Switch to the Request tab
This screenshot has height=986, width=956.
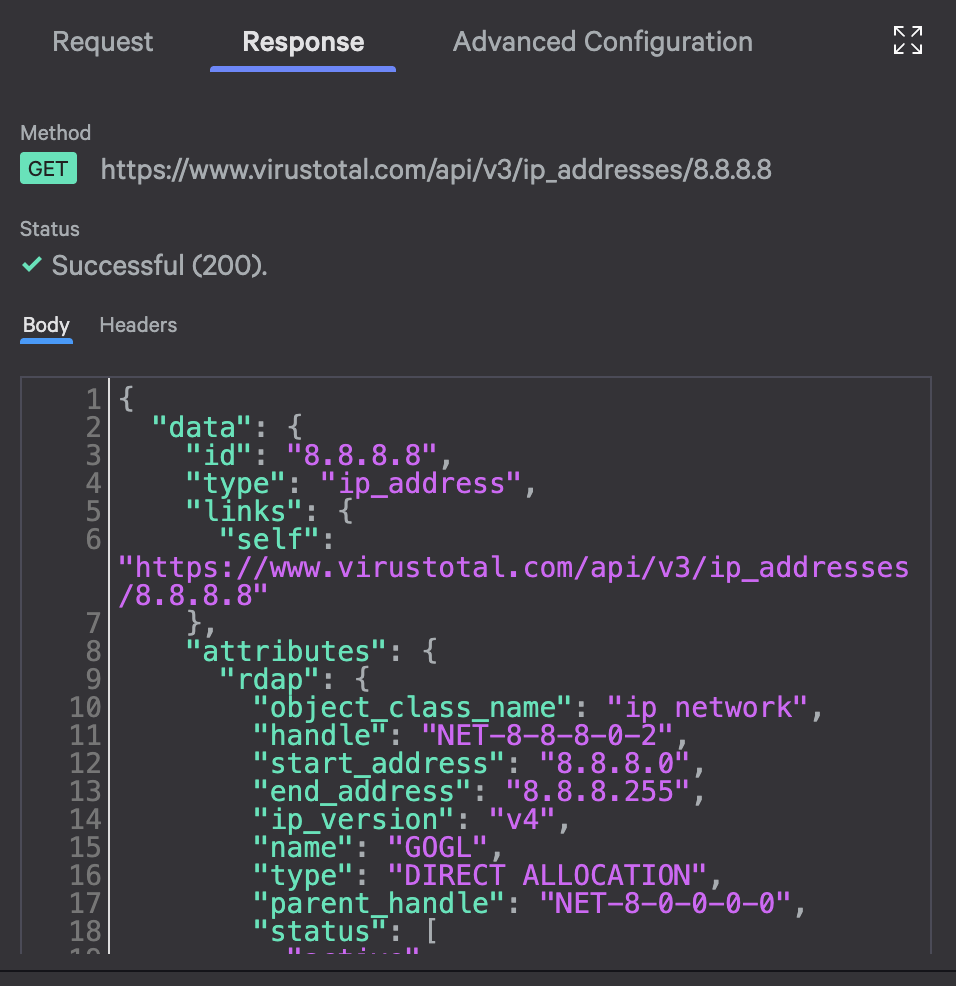[103, 42]
